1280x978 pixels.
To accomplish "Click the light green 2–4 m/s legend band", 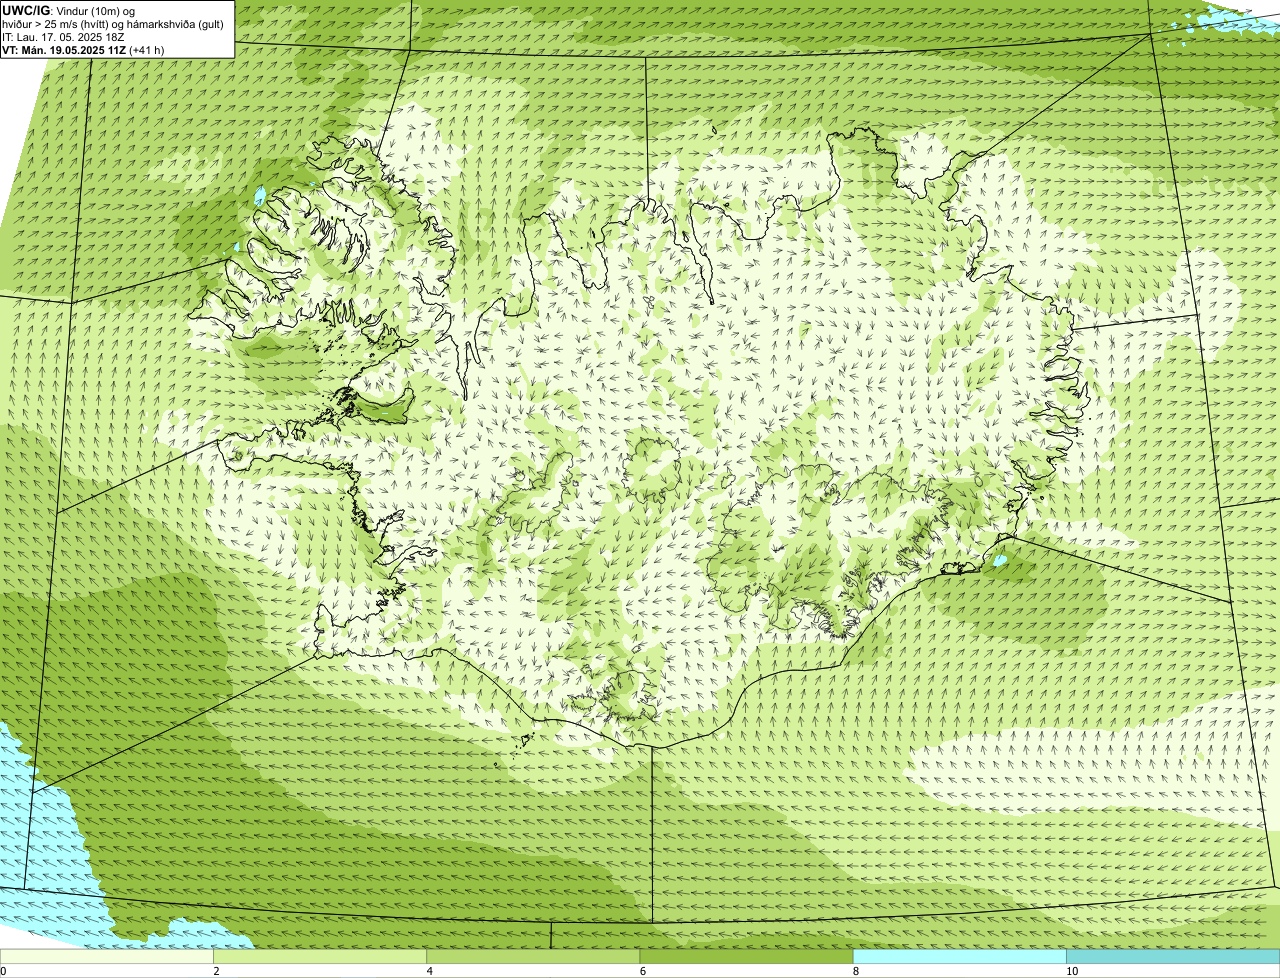I will point(320,956).
